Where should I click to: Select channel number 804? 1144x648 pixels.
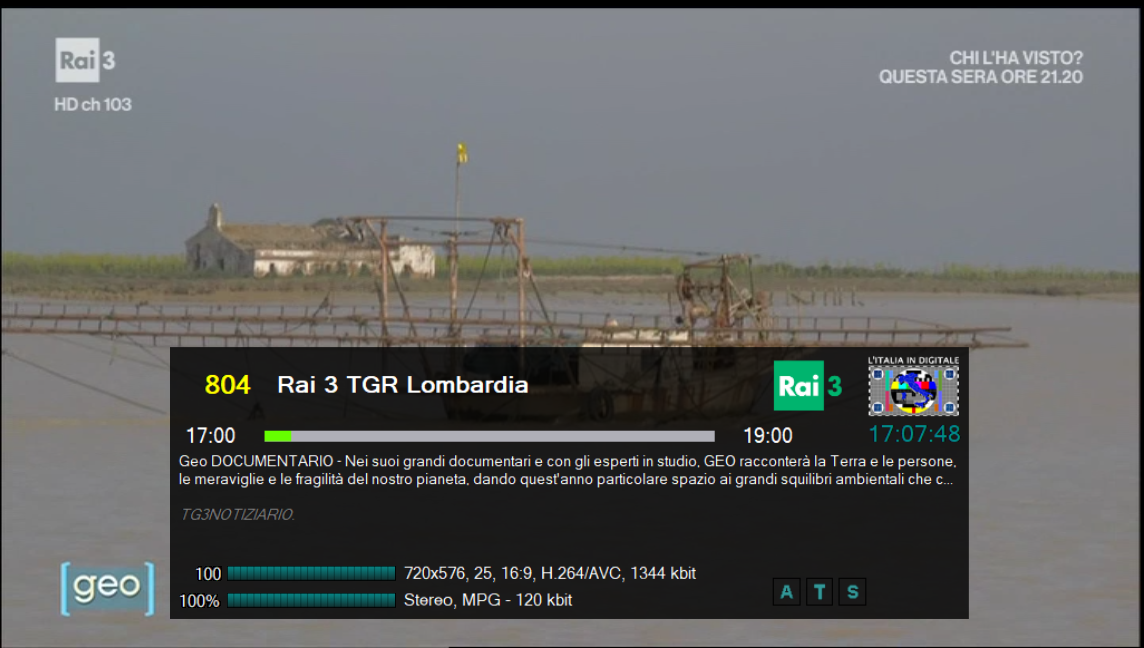click(x=227, y=385)
